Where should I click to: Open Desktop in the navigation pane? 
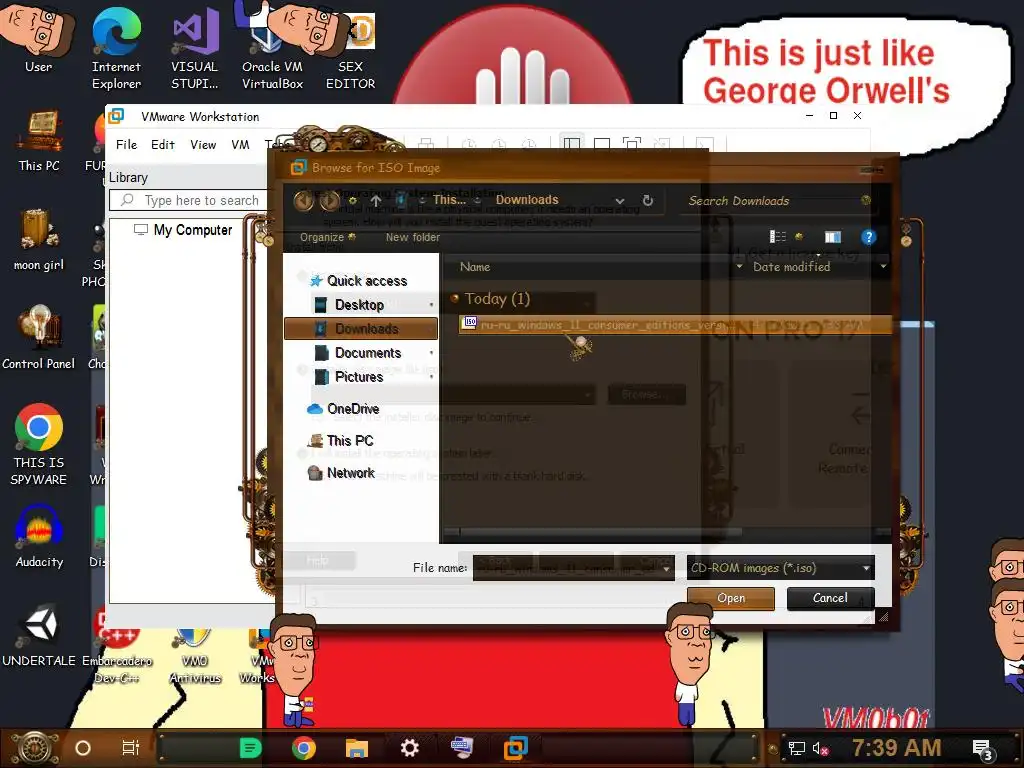click(359, 305)
